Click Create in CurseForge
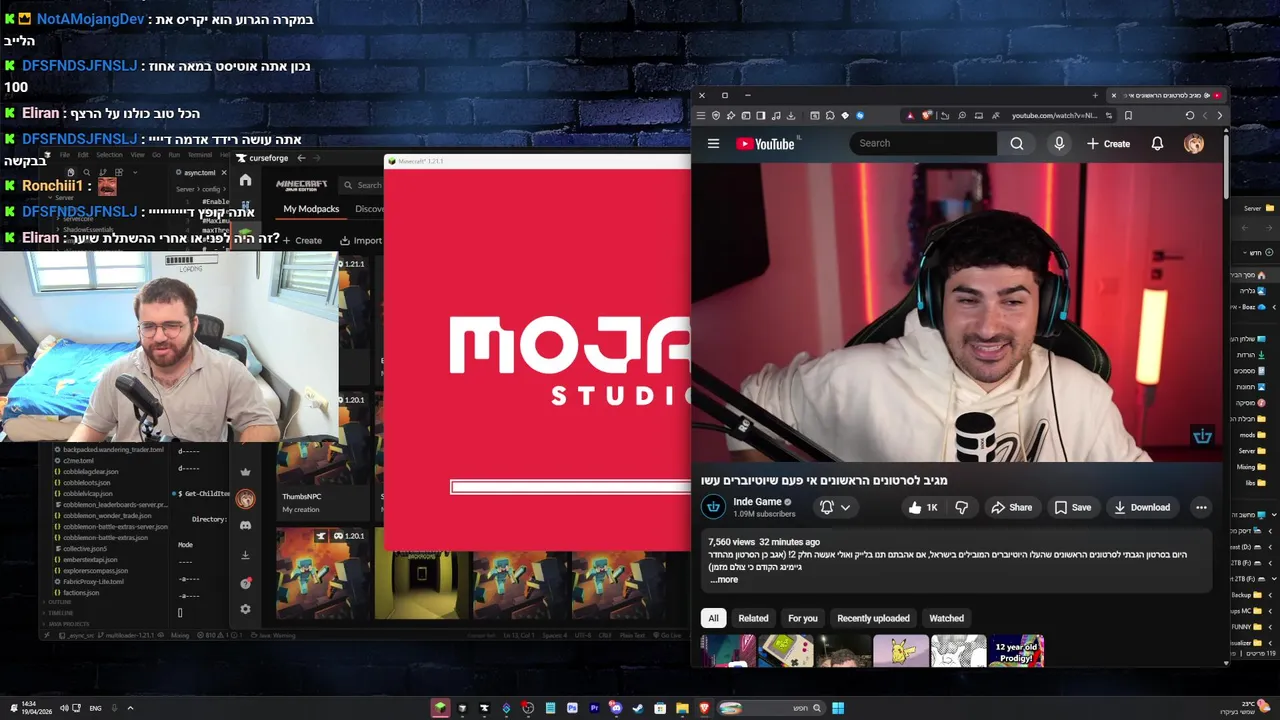 point(302,240)
